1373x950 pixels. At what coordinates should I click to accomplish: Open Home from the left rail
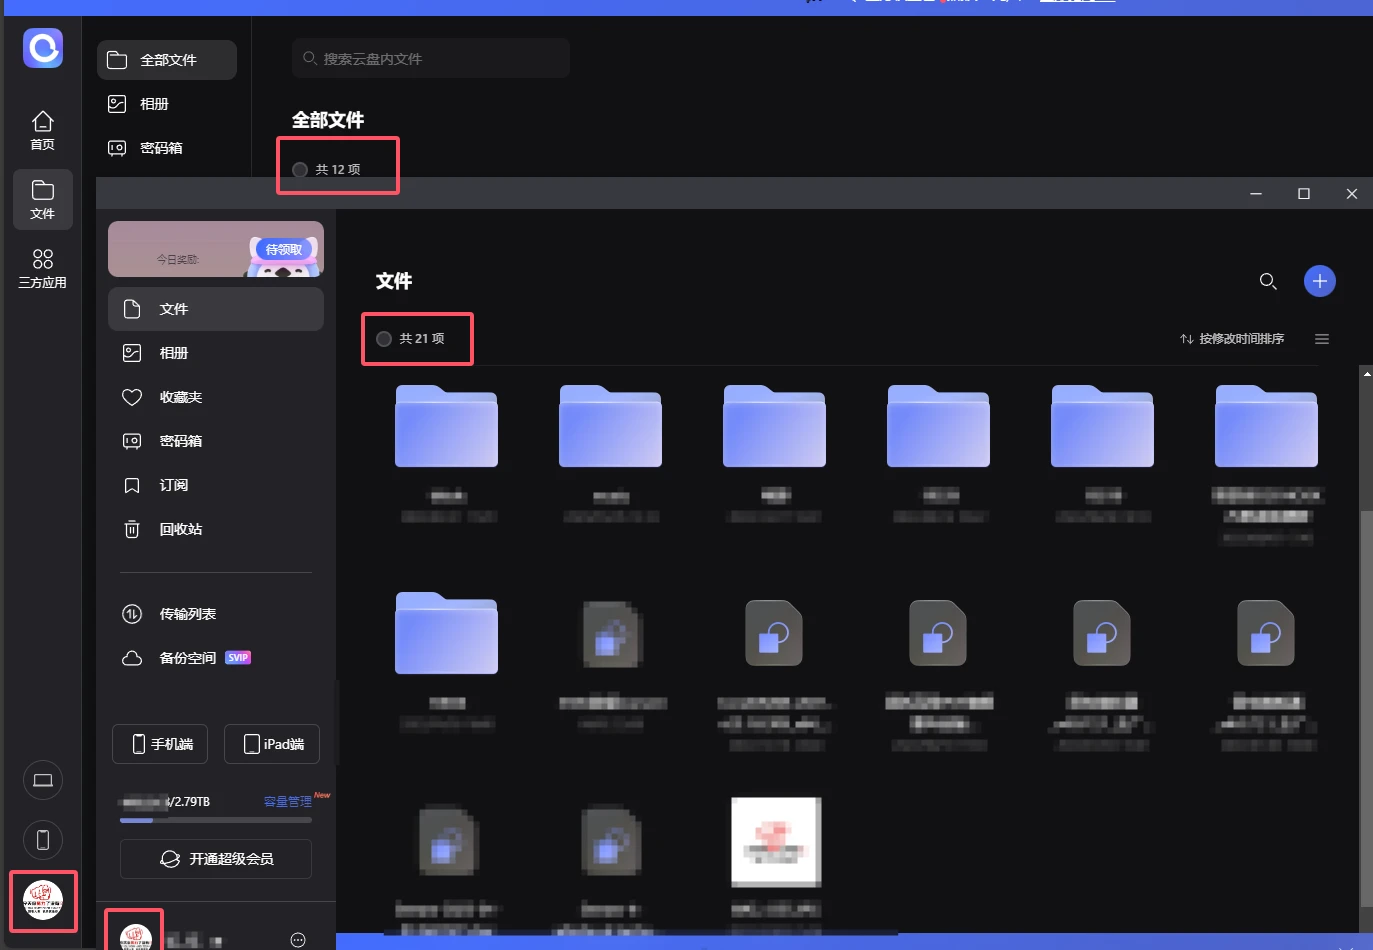(42, 130)
